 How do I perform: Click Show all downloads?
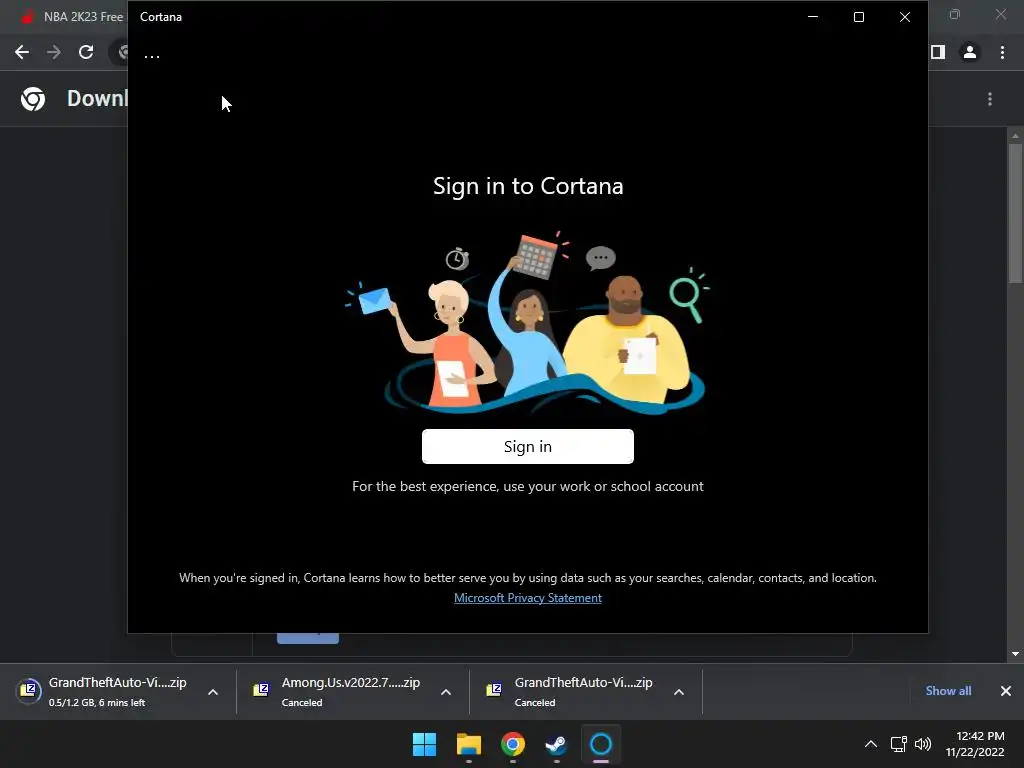tap(948, 691)
